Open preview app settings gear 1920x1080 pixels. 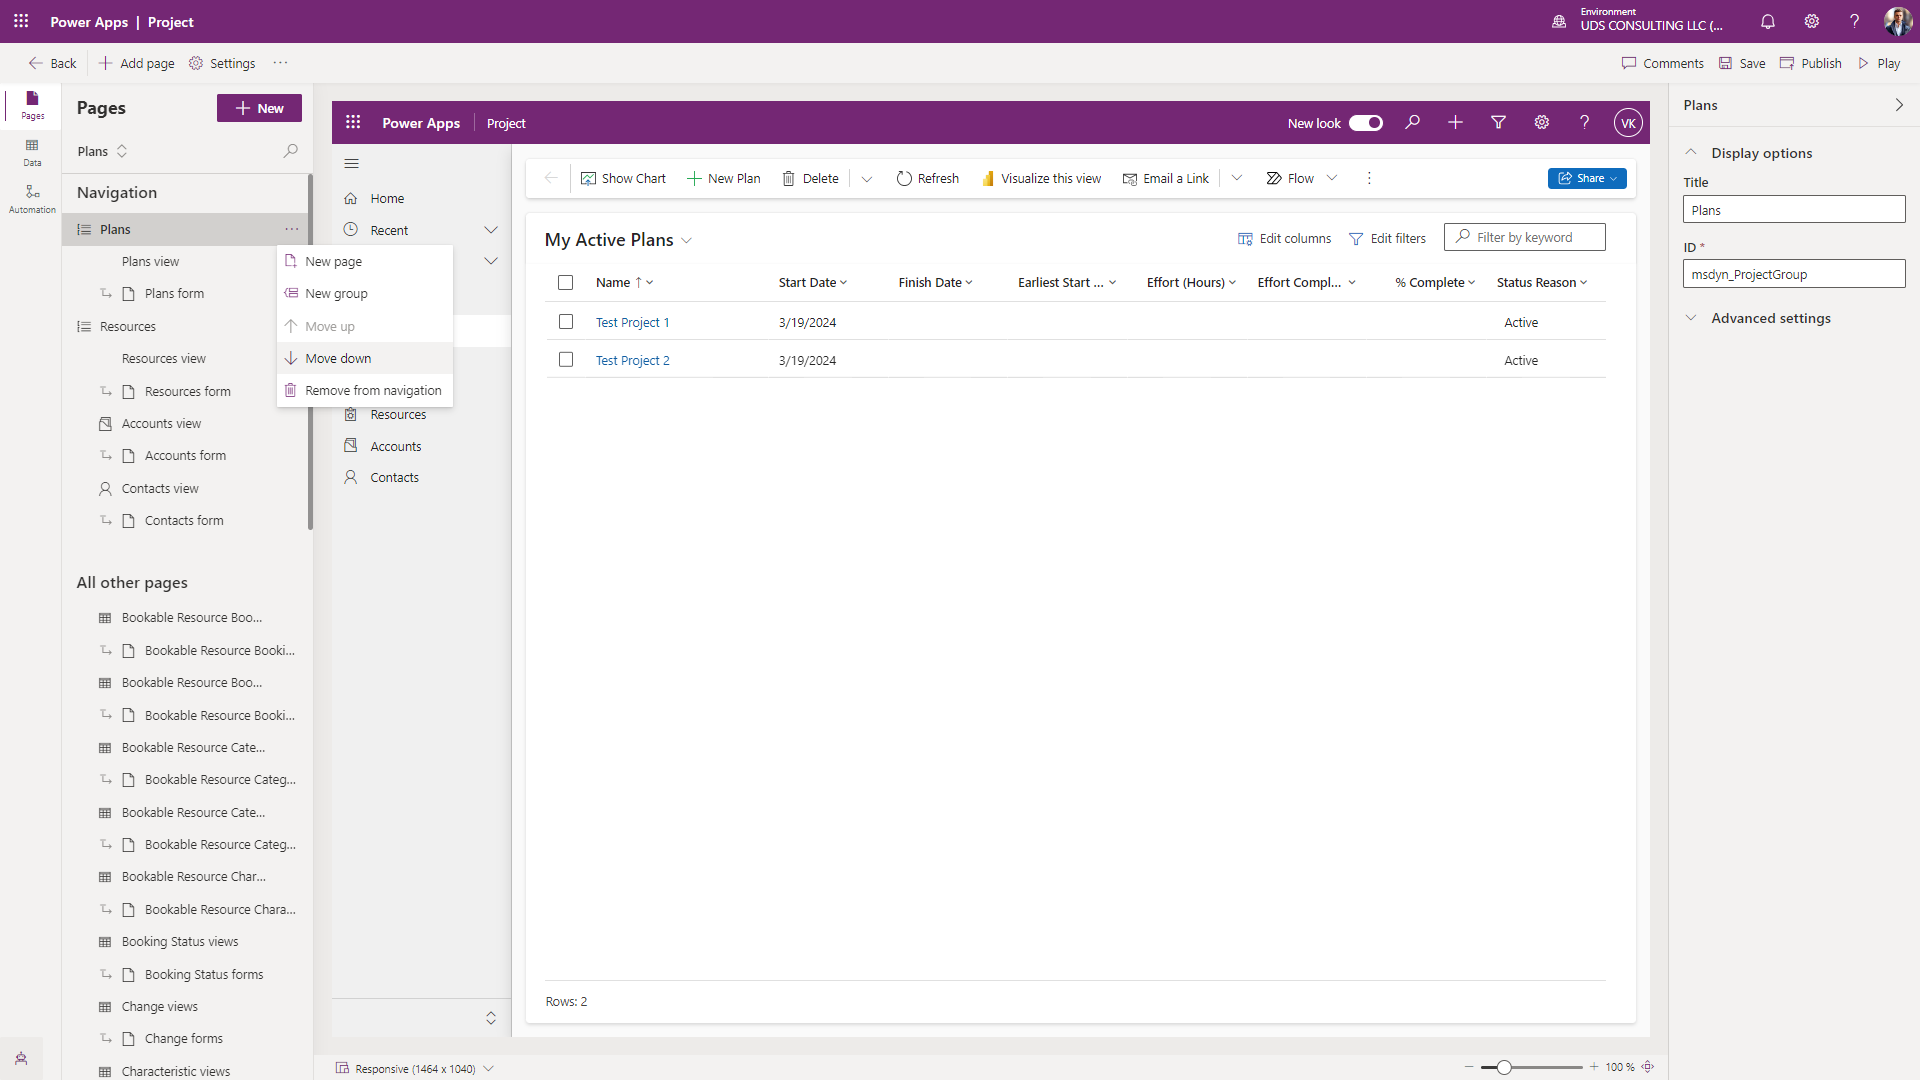pos(1541,122)
